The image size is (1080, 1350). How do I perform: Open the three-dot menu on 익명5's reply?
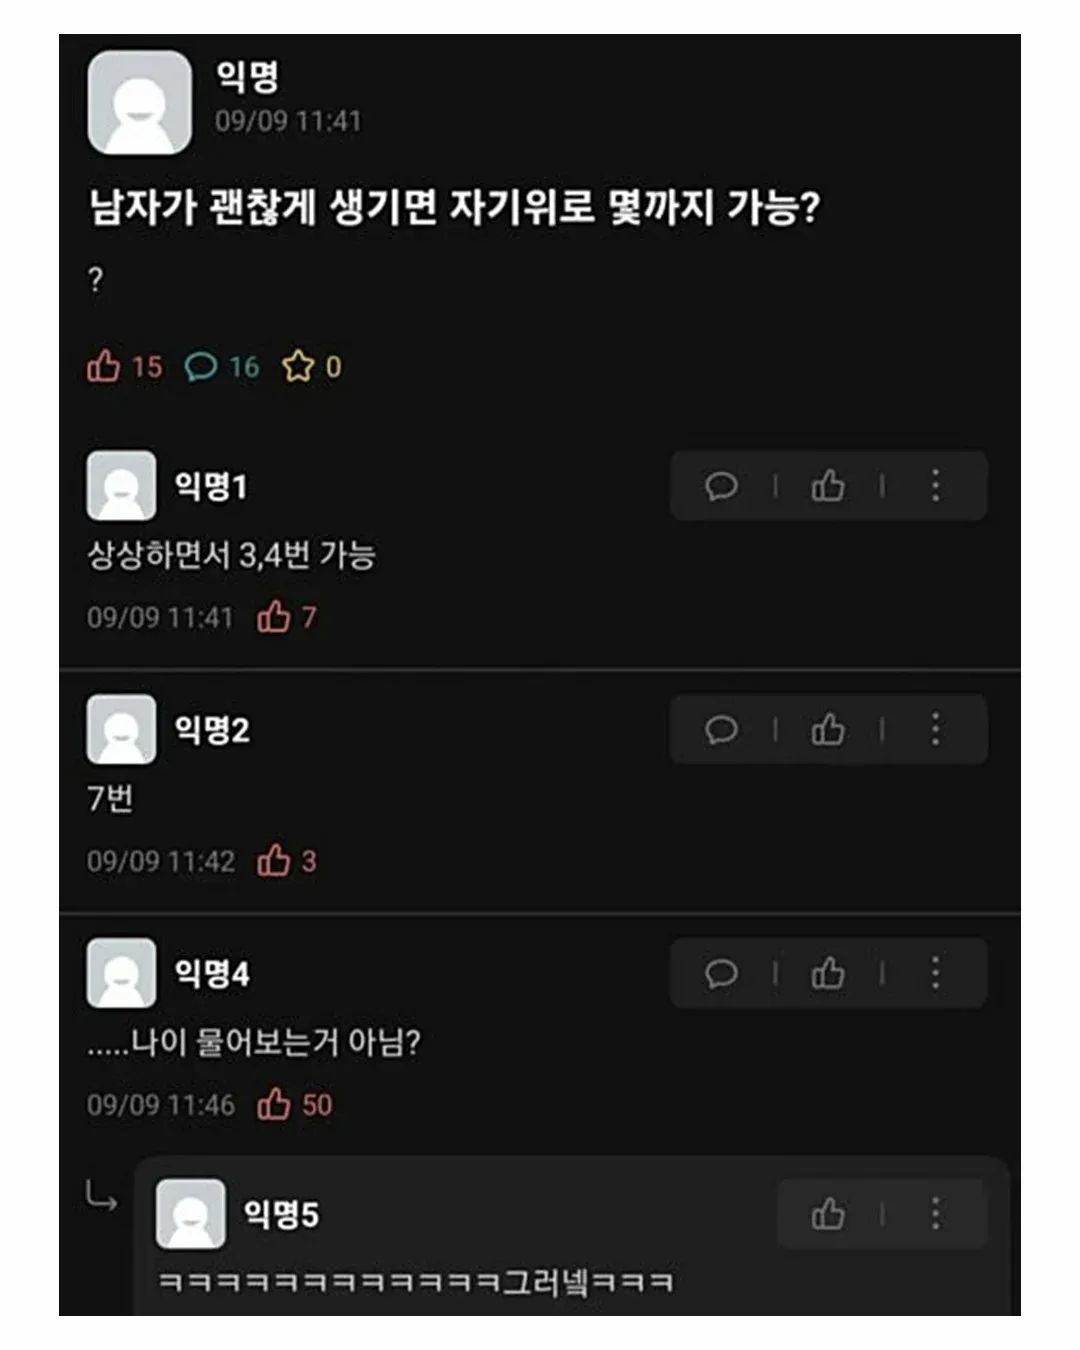coord(936,1213)
